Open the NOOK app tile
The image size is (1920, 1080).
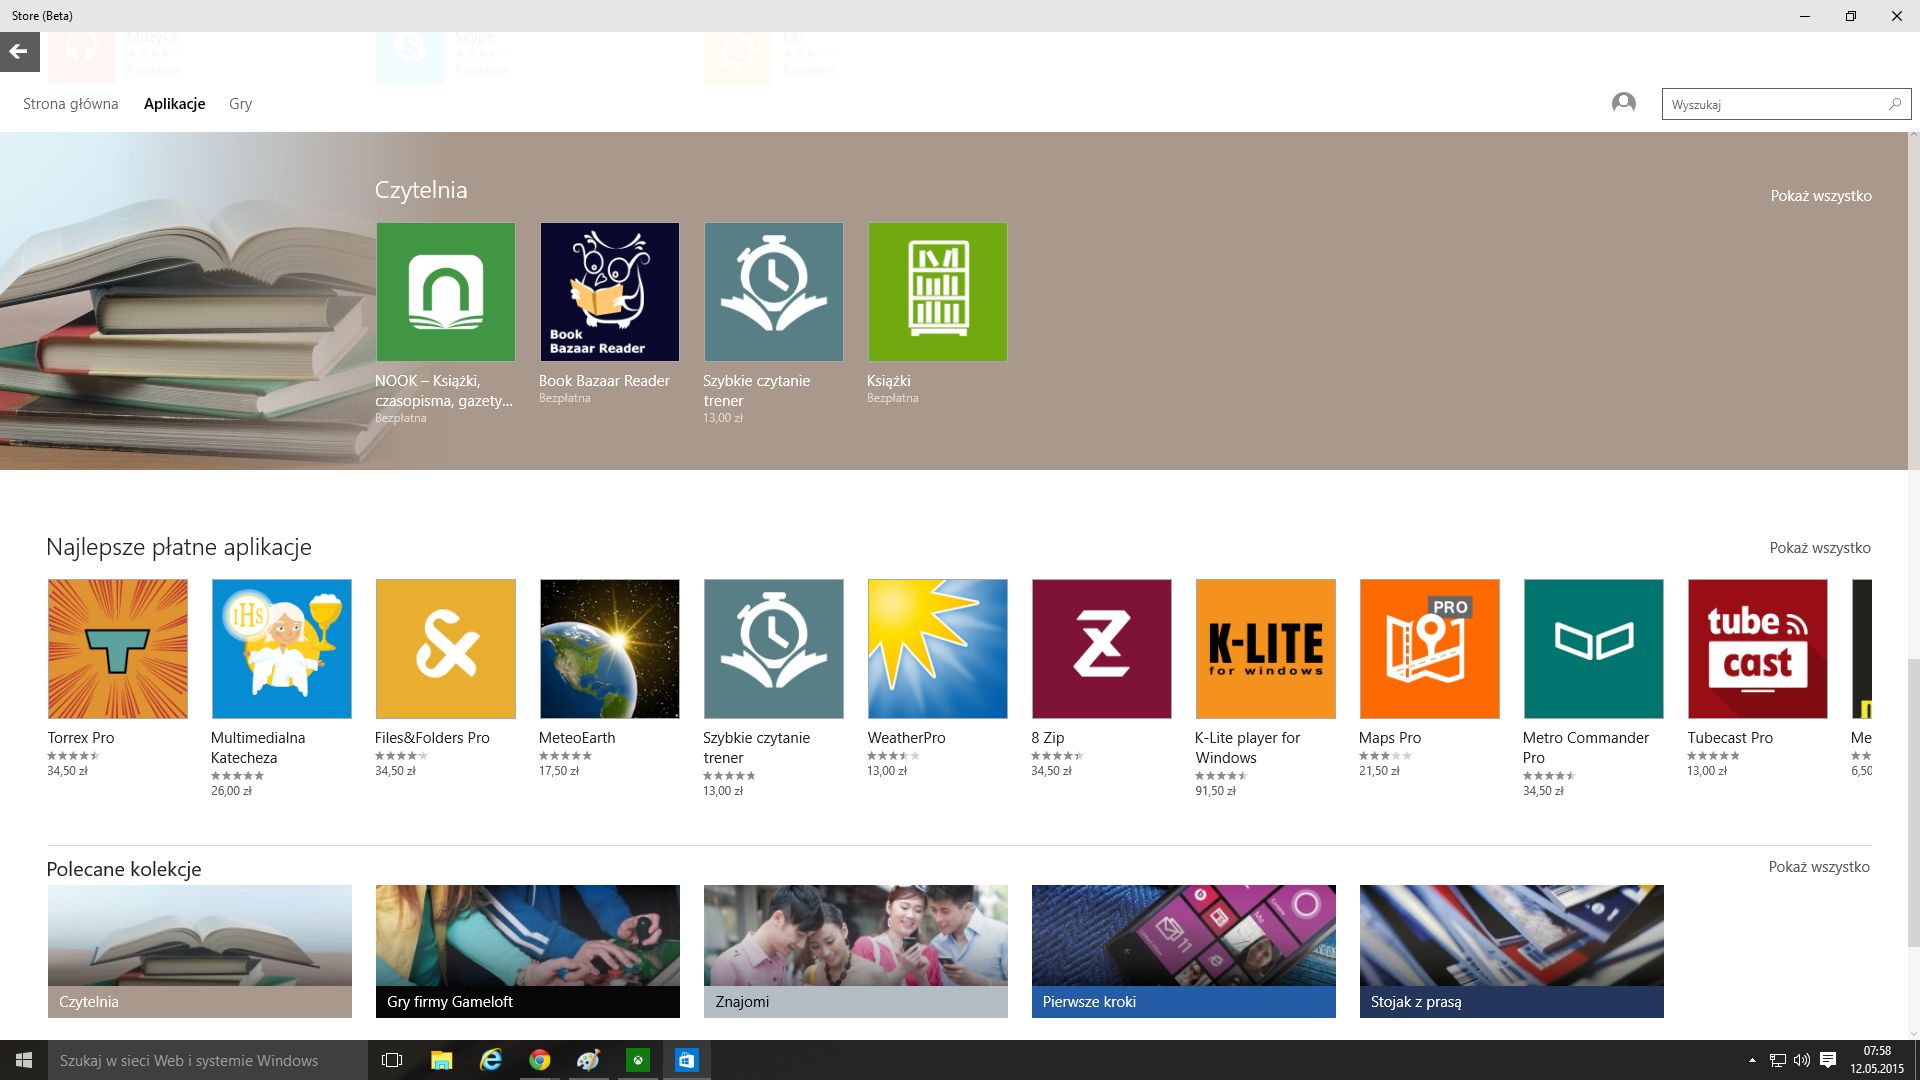[446, 292]
